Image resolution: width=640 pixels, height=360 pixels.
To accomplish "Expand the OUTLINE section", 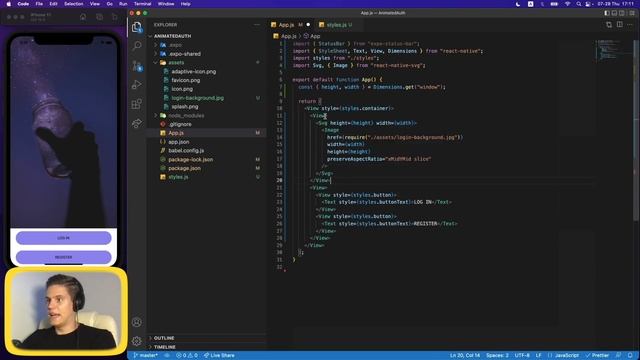I will coord(207,338).
